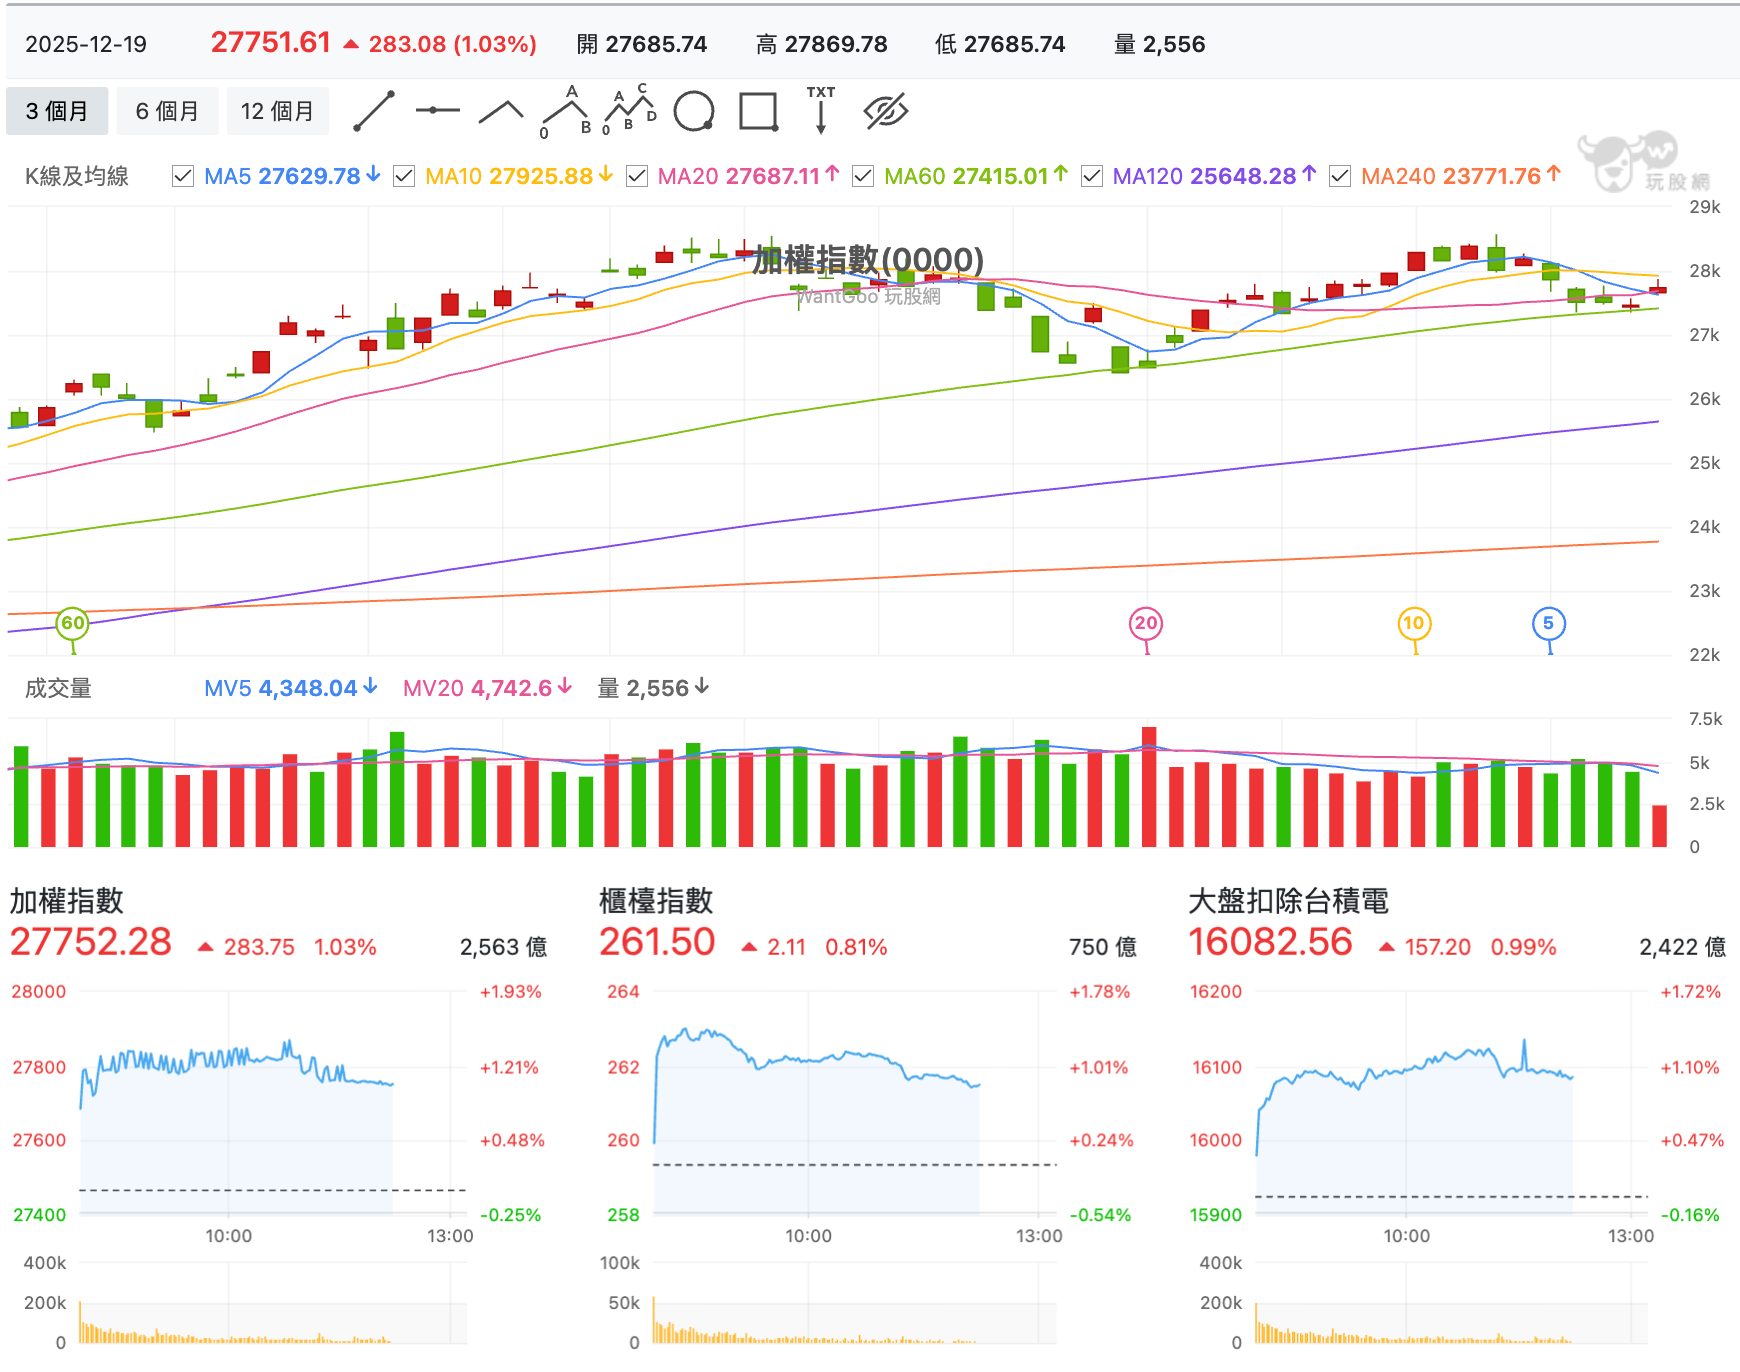Select the horizontal line drawing tool

coord(437,111)
